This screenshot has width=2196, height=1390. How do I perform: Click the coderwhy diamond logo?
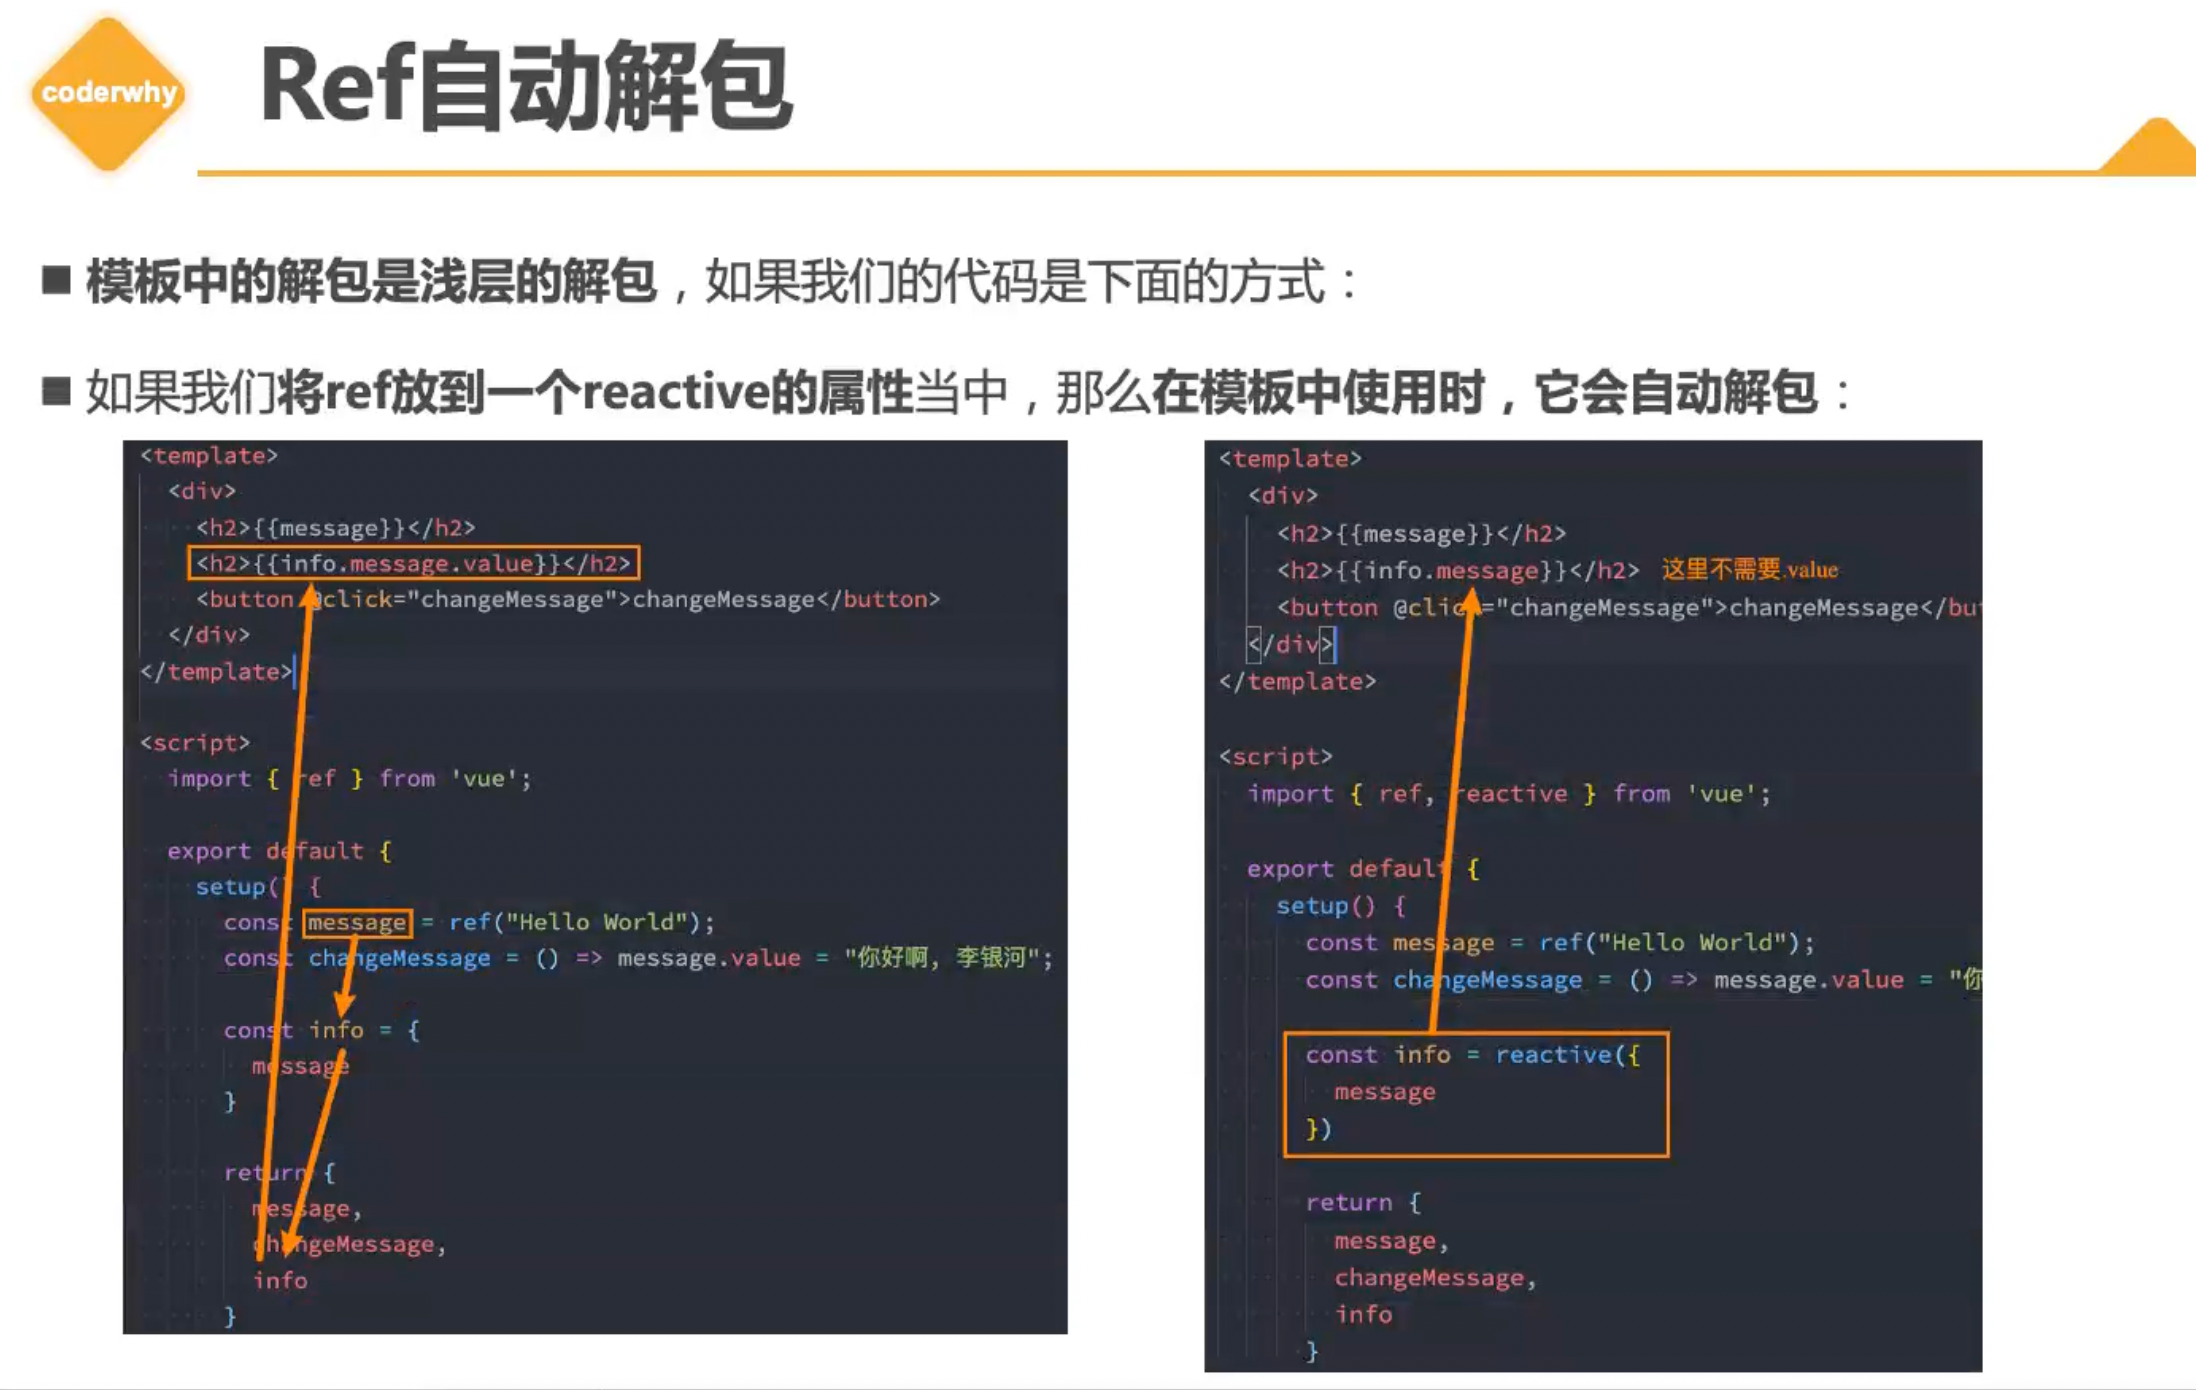click(108, 93)
